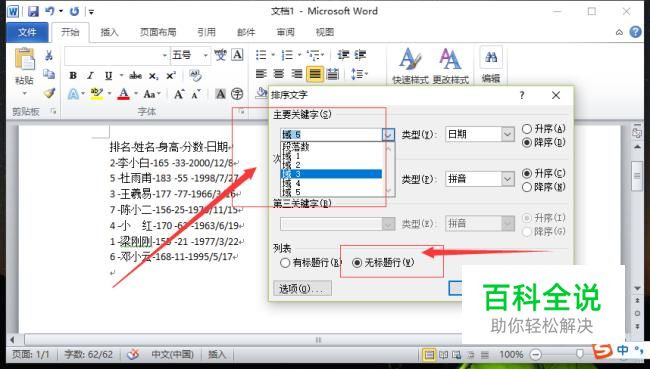Align text left
The height and width of the screenshot is (369, 650).
pyautogui.click(x=261, y=74)
